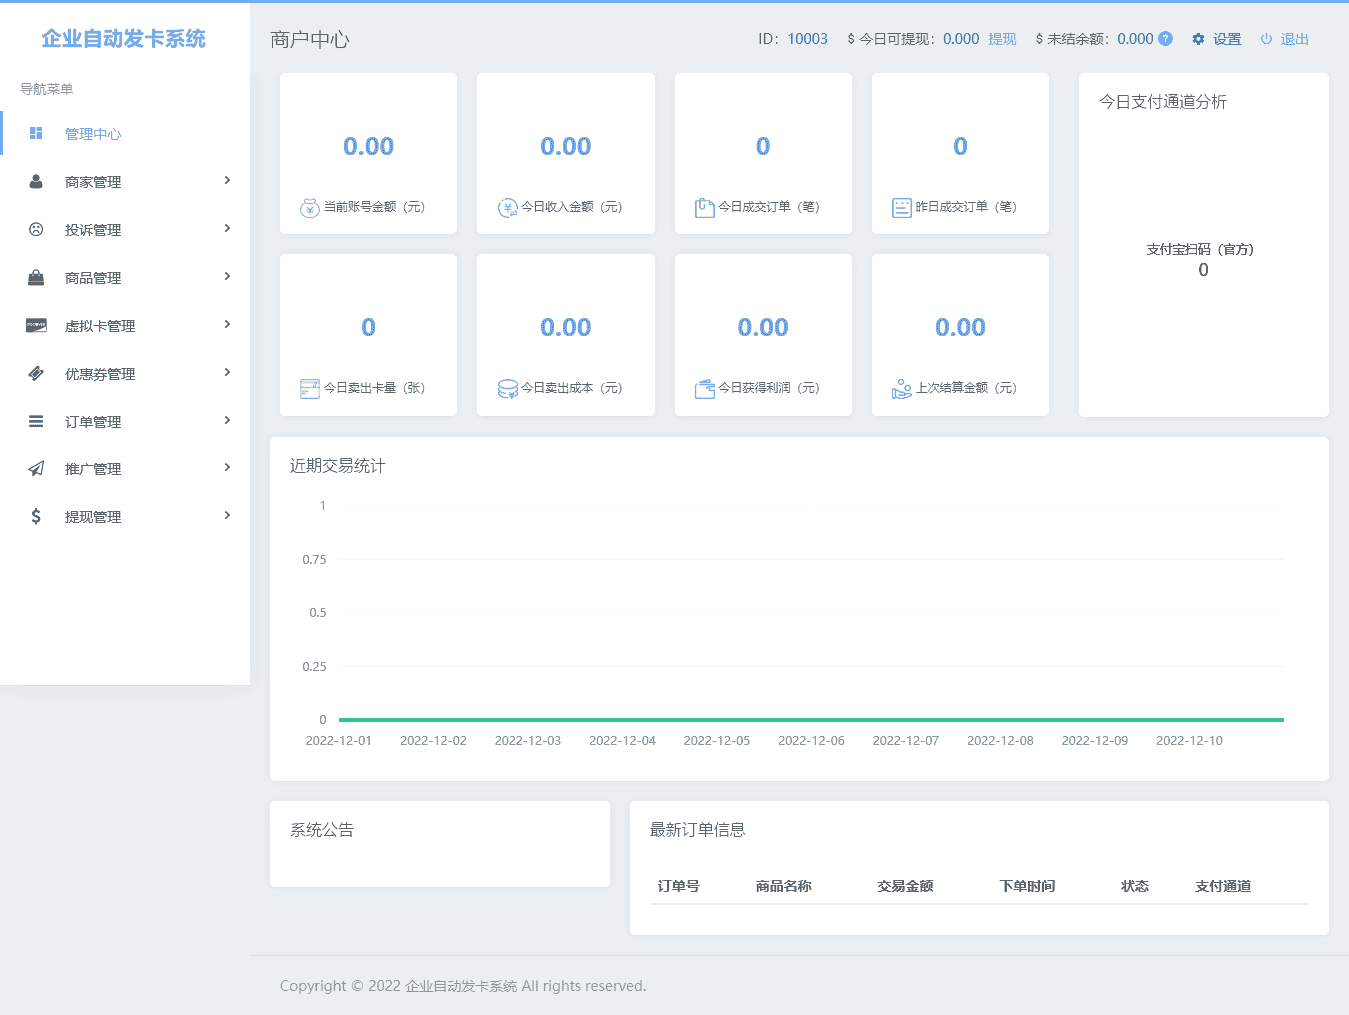
Task: Click the 投诉管理 sad-face icon
Action: pos(36,229)
